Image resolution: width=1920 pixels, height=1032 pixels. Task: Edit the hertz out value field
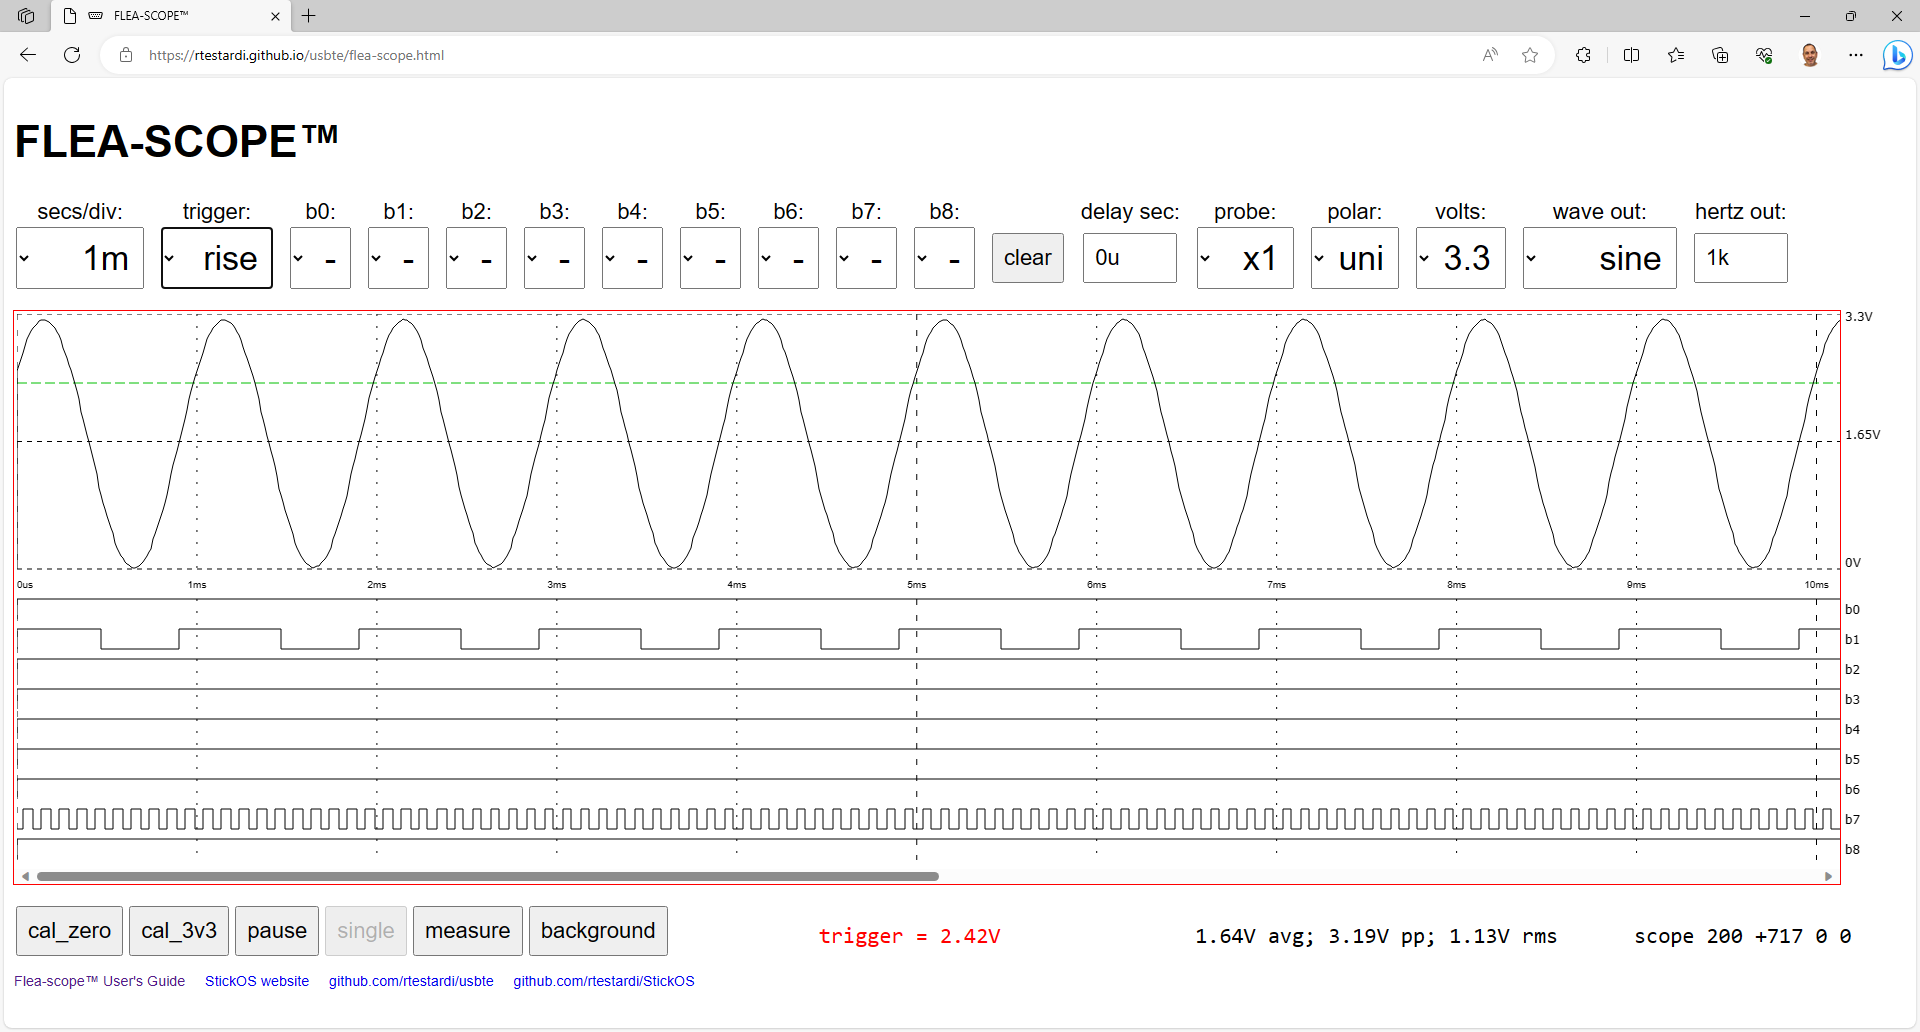pyautogui.click(x=1739, y=258)
